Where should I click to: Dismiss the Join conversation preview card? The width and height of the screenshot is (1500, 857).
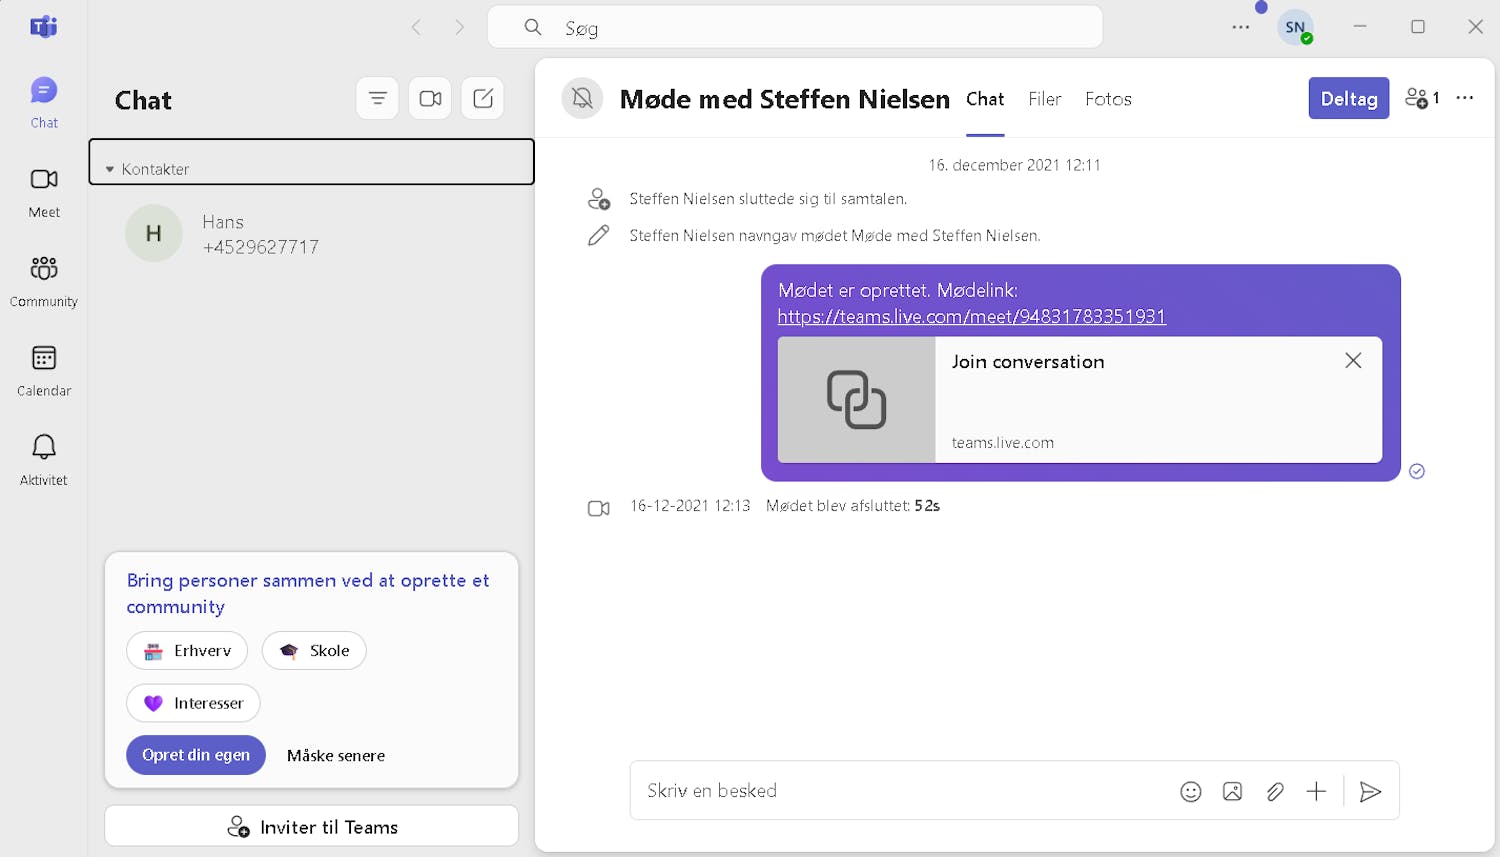click(x=1353, y=360)
